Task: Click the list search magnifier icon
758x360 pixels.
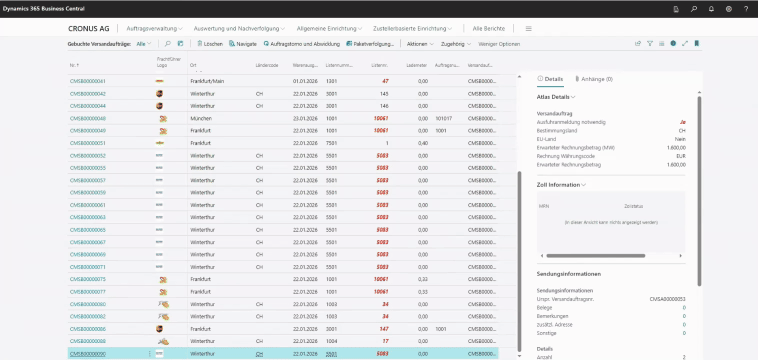Action: tap(168, 43)
